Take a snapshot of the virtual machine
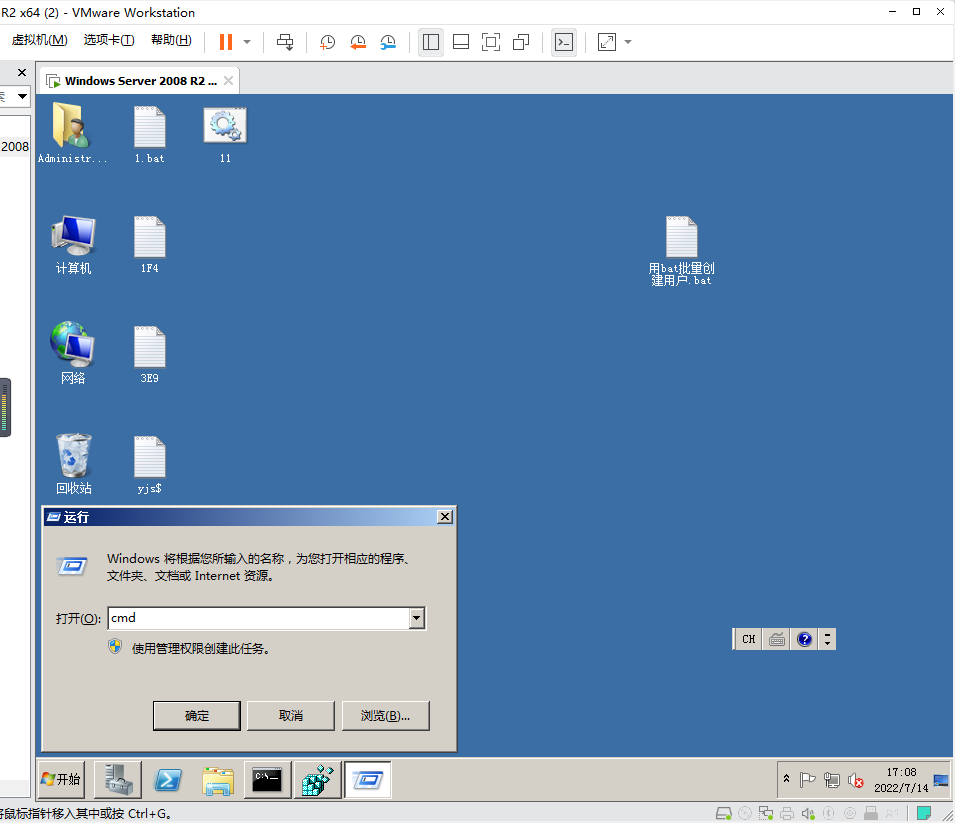 click(x=328, y=42)
